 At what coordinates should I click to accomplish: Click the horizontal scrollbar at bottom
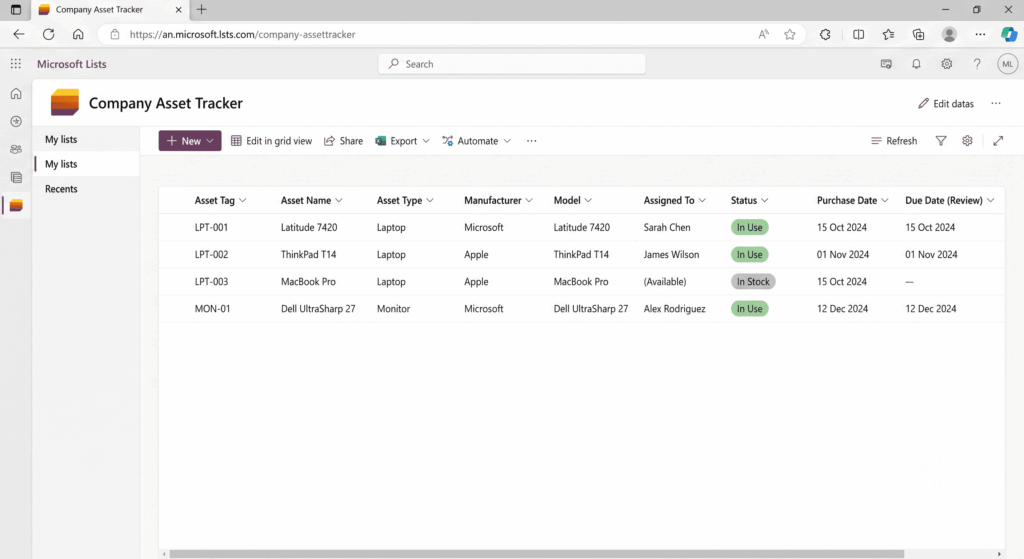click(536, 554)
